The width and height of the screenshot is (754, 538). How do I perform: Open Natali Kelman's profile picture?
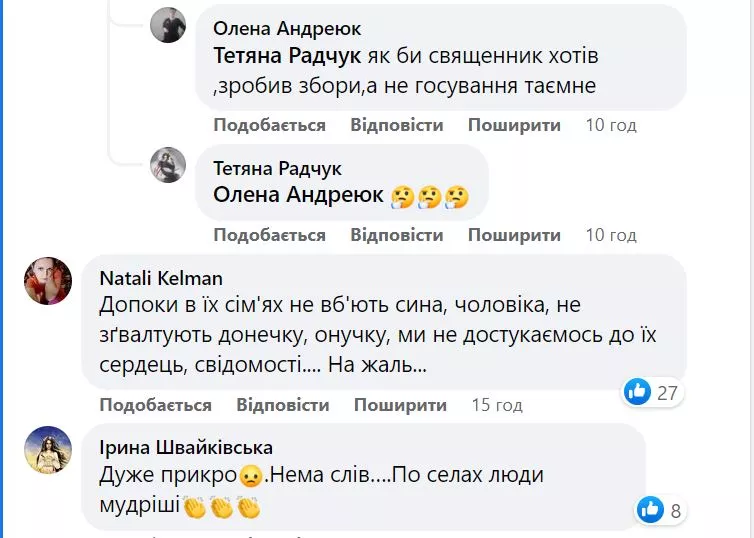pyautogui.click(x=48, y=281)
